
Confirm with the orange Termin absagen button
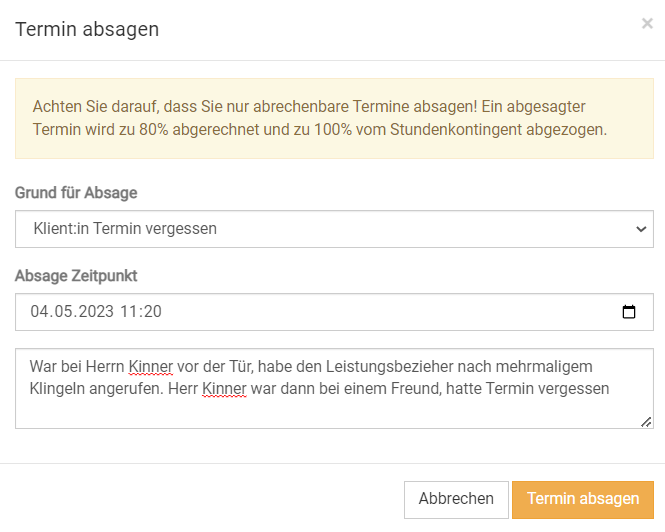click(583, 499)
